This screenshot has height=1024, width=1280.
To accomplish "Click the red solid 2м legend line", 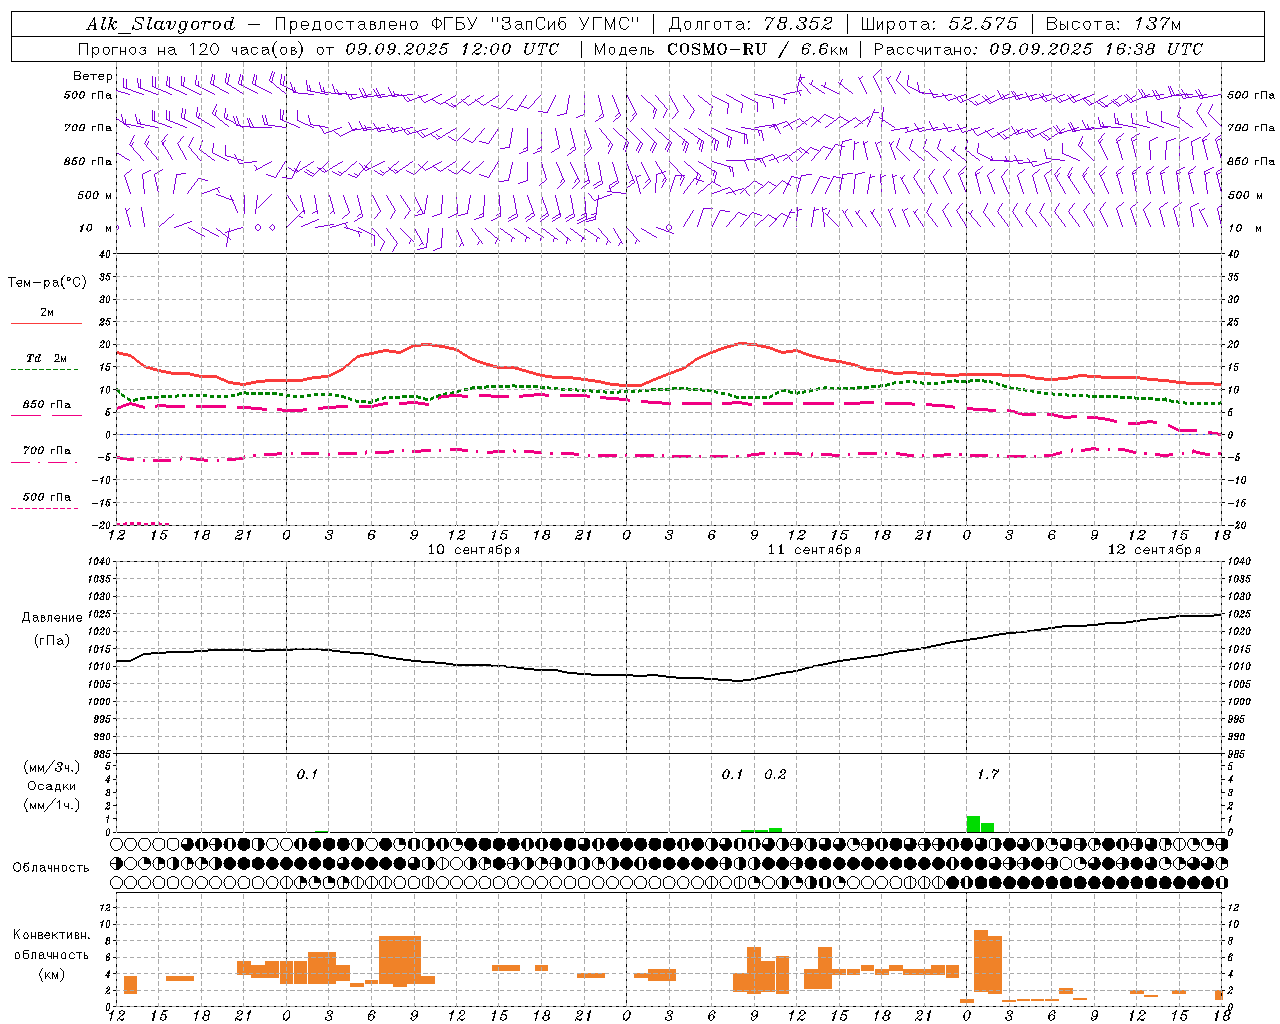I will pos(46,323).
